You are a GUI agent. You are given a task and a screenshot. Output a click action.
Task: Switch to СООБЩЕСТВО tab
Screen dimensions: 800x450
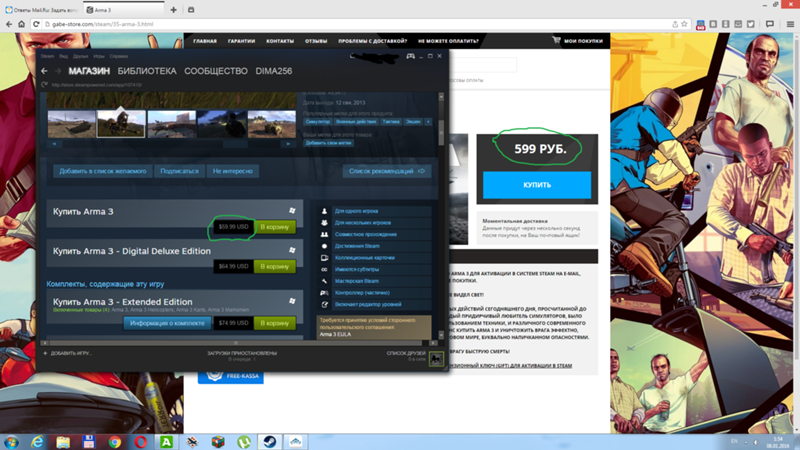tap(216, 71)
